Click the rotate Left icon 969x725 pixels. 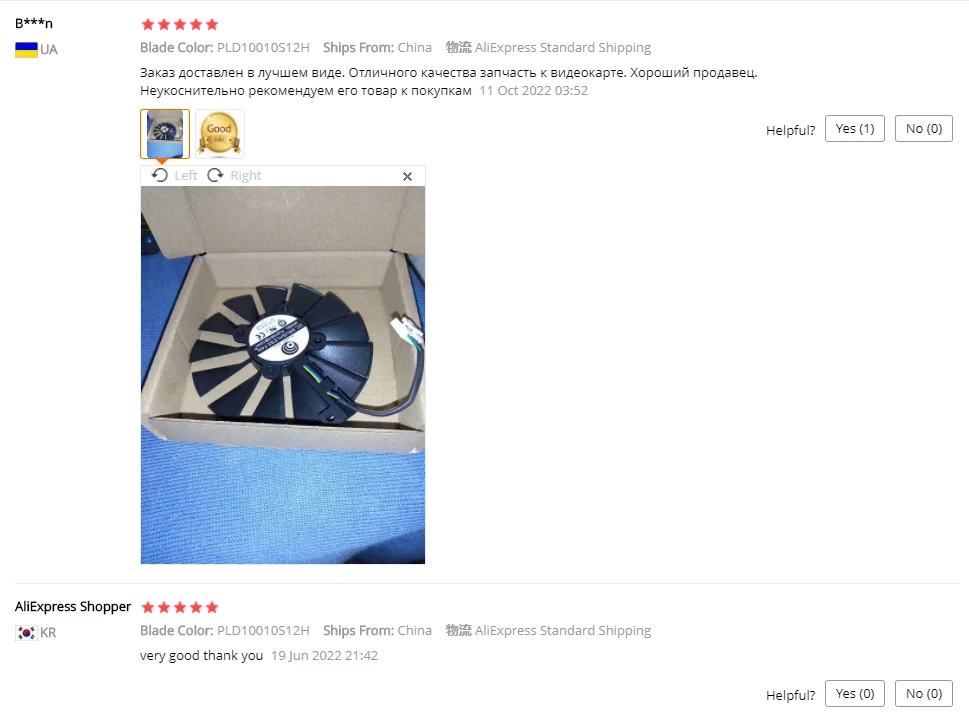(159, 176)
